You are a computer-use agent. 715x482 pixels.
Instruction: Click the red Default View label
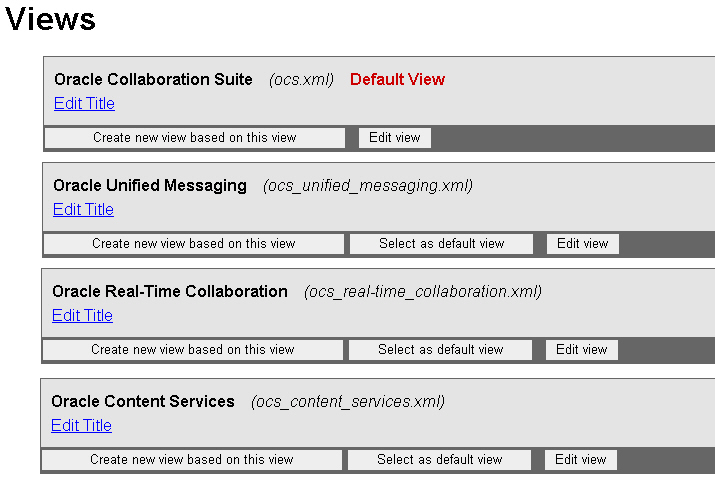397,79
